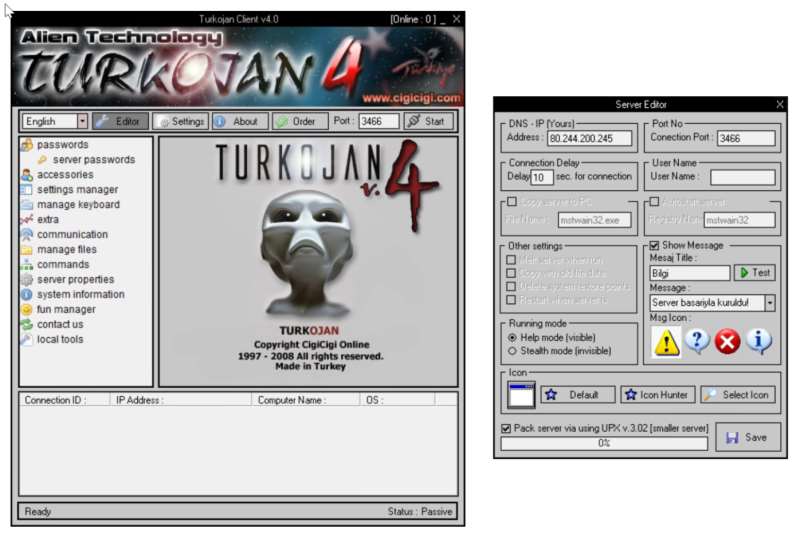
Task: Toggle first checkbox under Other settings
Action: coord(511,260)
